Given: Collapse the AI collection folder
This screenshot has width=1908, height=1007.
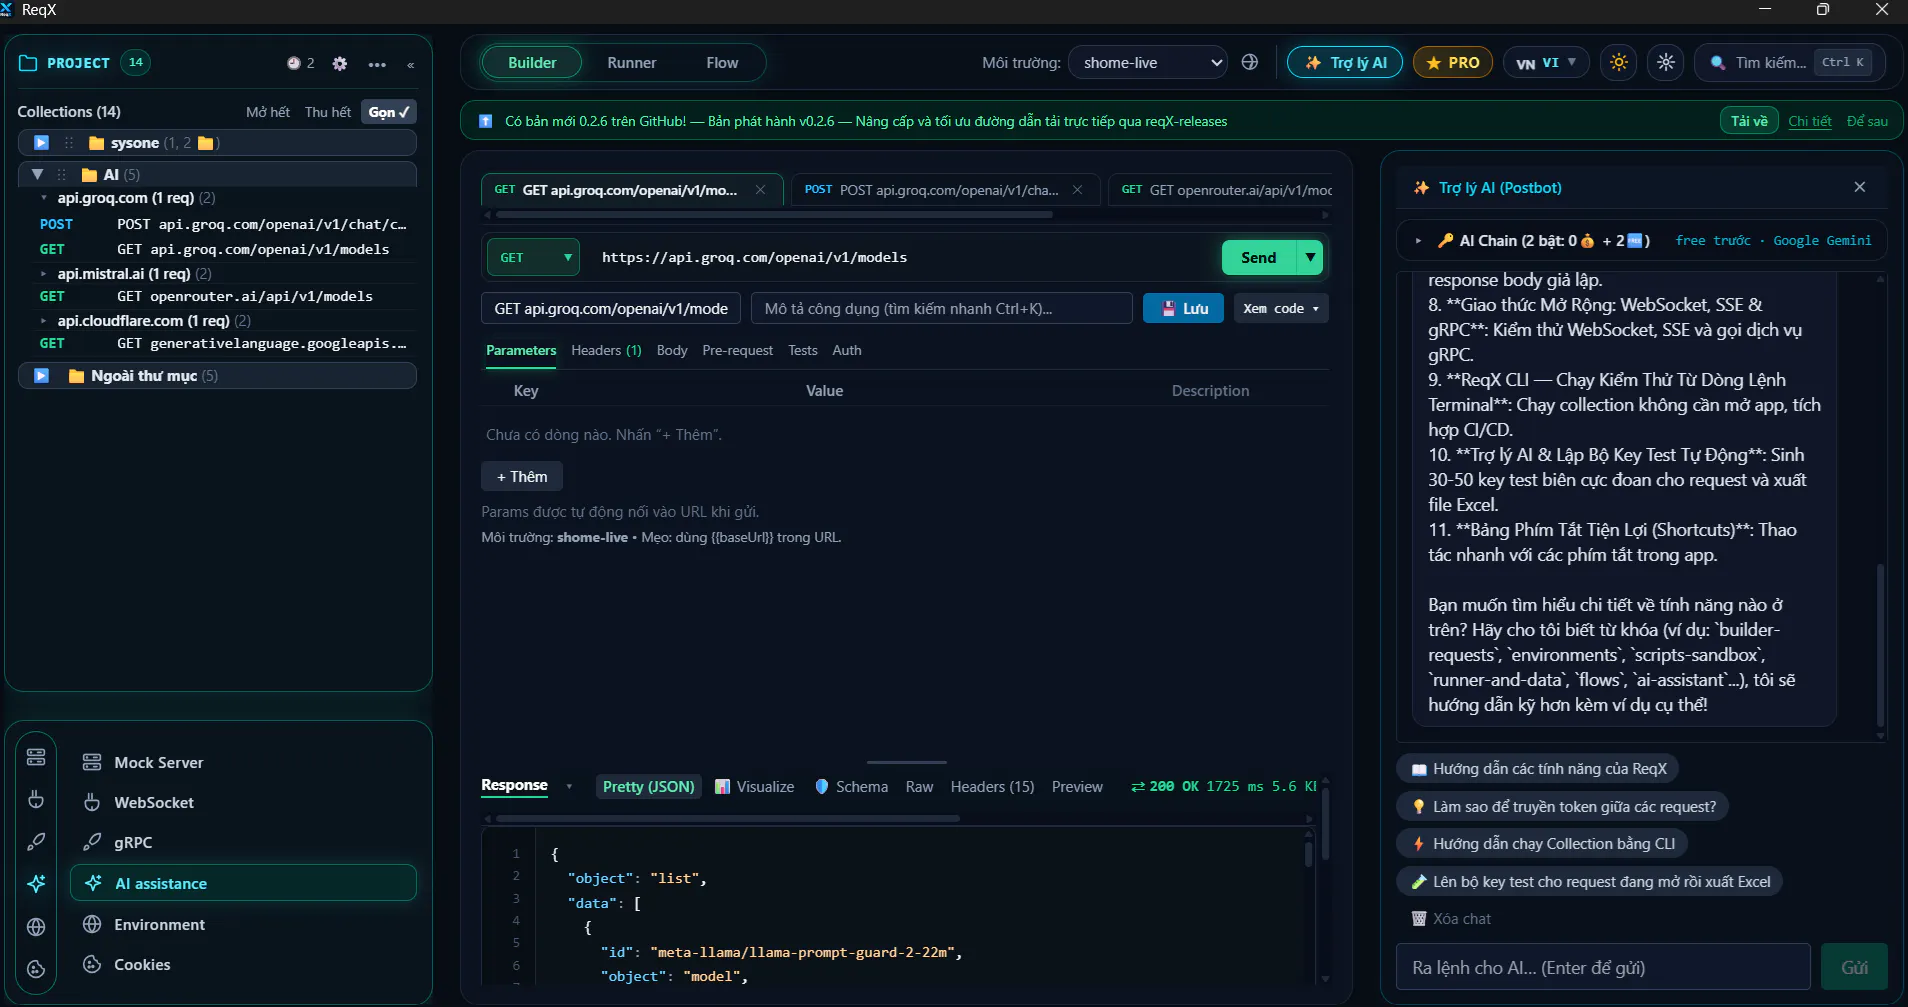Looking at the screenshot, I should click(x=38, y=174).
